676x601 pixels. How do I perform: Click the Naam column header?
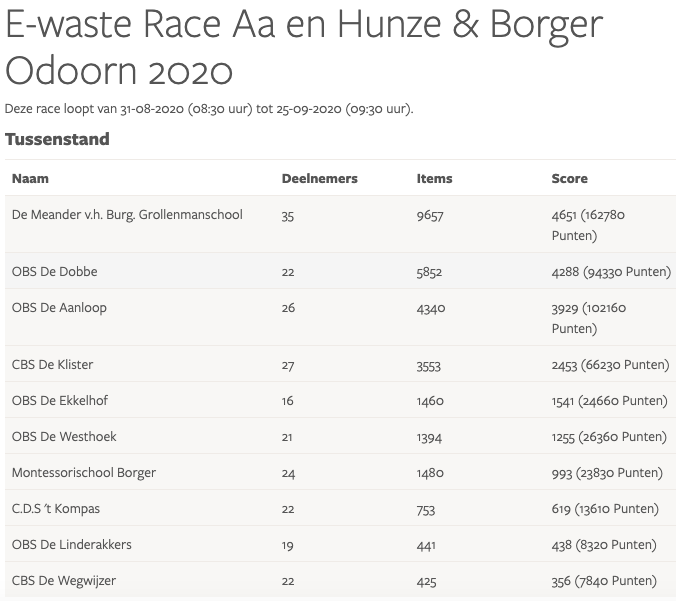tap(30, 178)
